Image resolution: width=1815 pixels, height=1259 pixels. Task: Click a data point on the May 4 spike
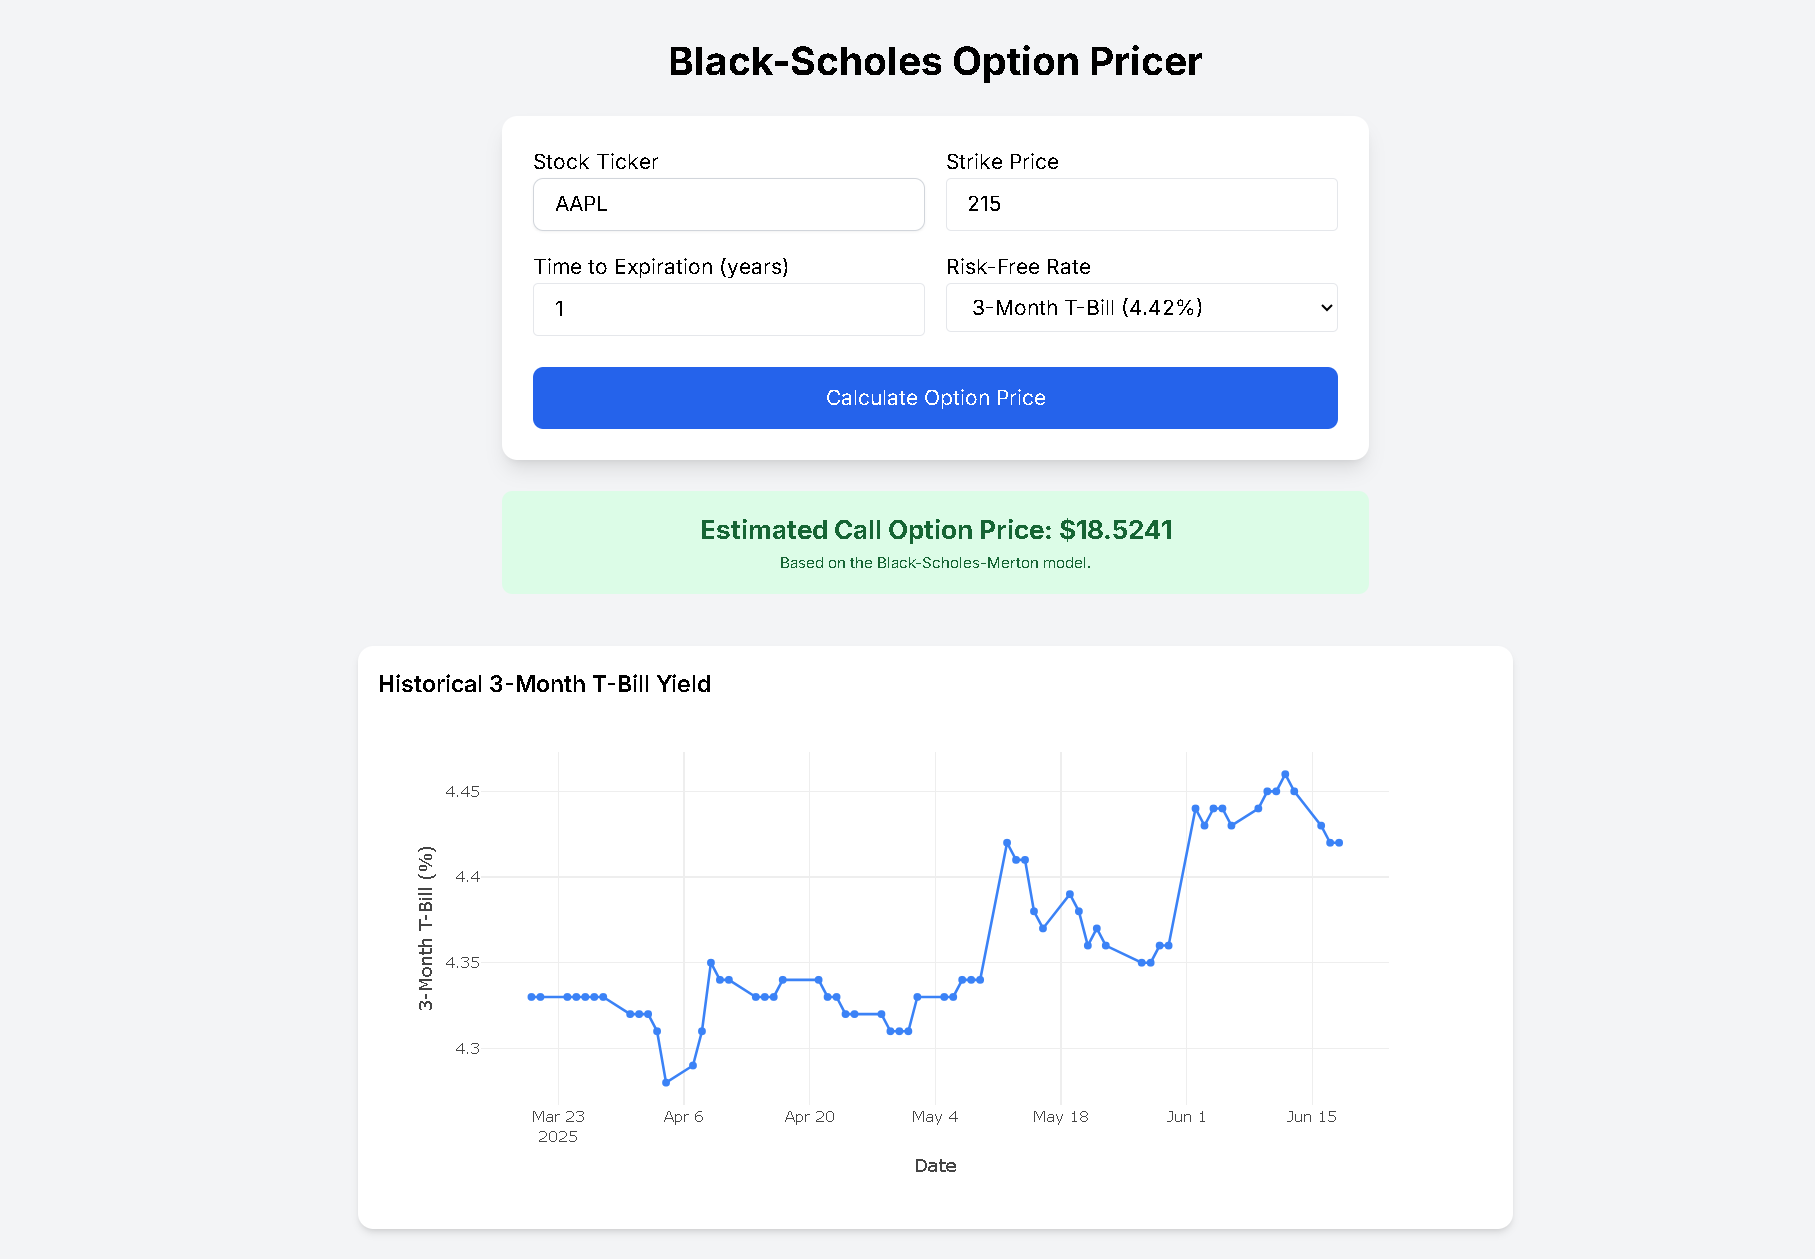[1007, 842]
